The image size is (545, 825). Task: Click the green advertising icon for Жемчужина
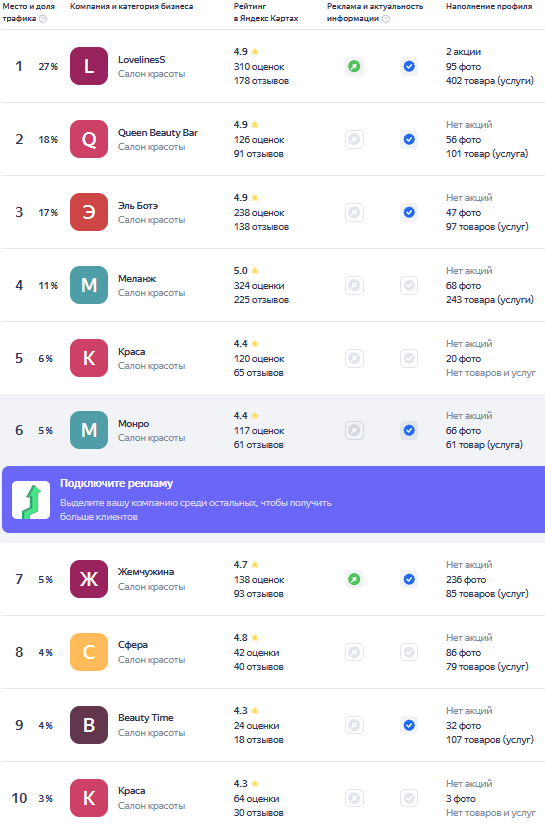pyautogui.click(x=355, y=579)
